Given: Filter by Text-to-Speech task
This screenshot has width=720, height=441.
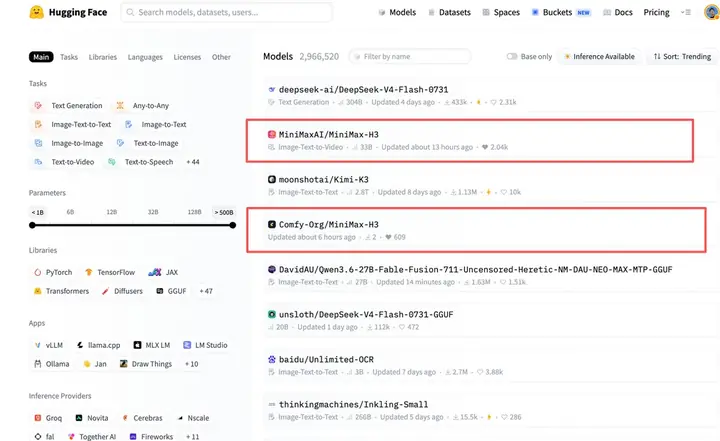Looking at the screenshot, I should coord(141,162).
